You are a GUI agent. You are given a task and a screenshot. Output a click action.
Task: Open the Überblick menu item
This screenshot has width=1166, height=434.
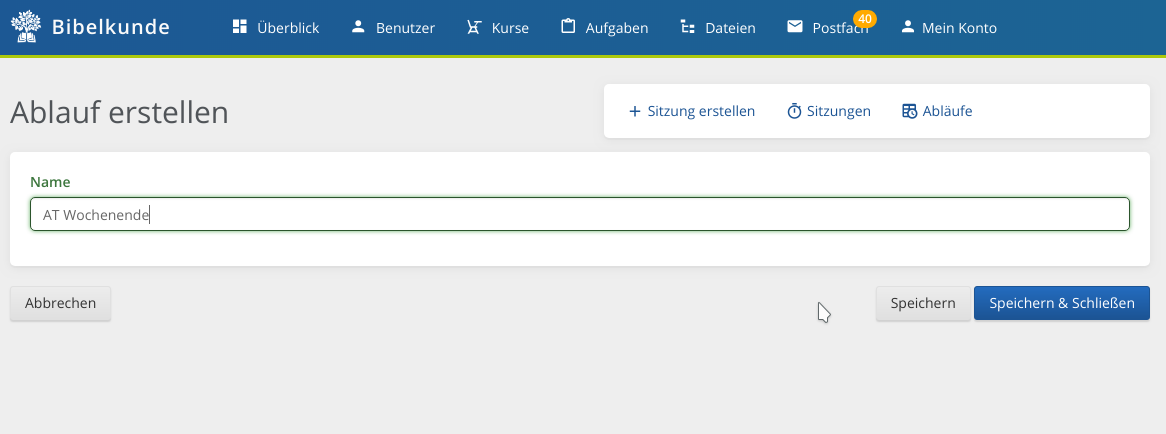point(276,27)
